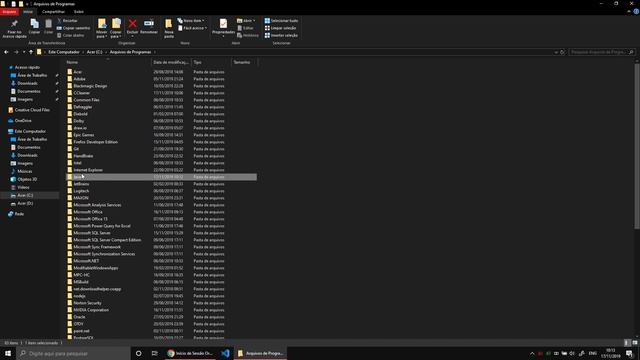The width and height of the screenshot is (640, 360).
Task: Sort by the Nome column header
Action: click(108, 62)
